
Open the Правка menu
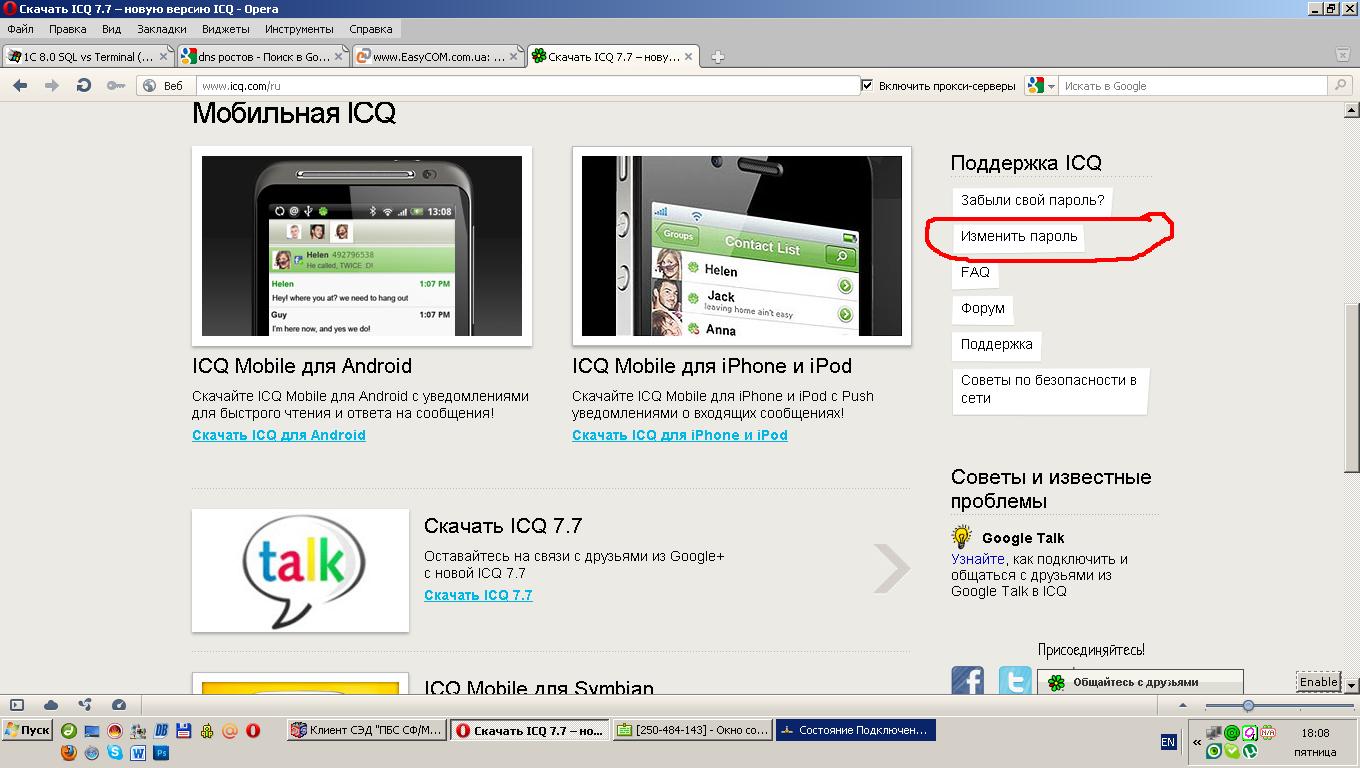[67, 29]
